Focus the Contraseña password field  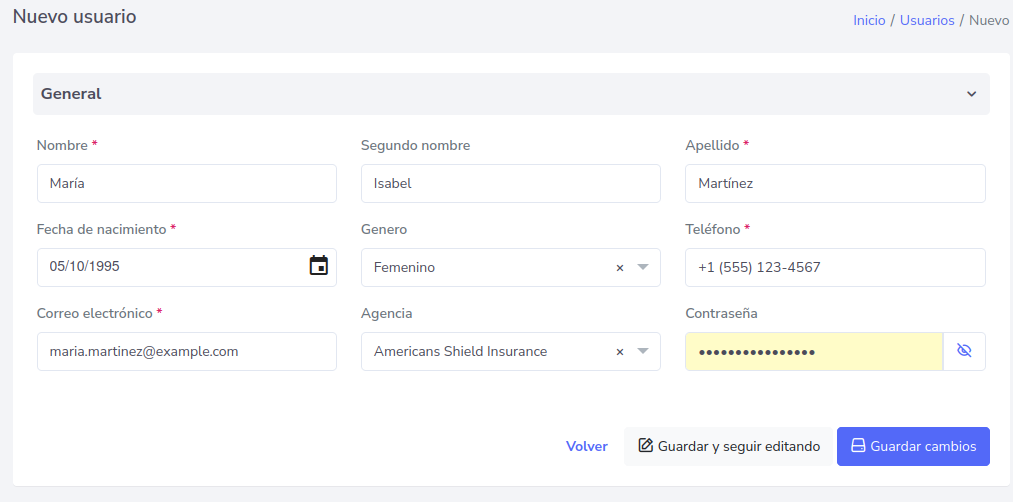pyautogui.click(x=812, y=352)
